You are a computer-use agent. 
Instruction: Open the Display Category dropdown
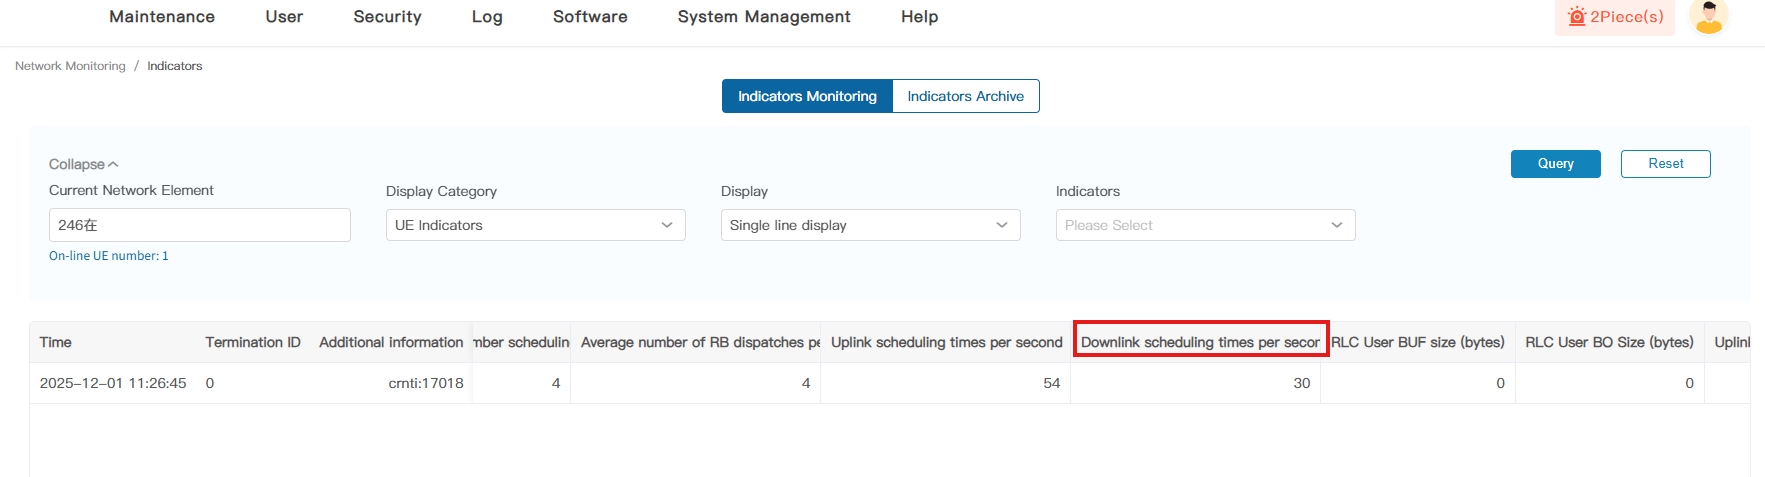click(x=535, y=225)
